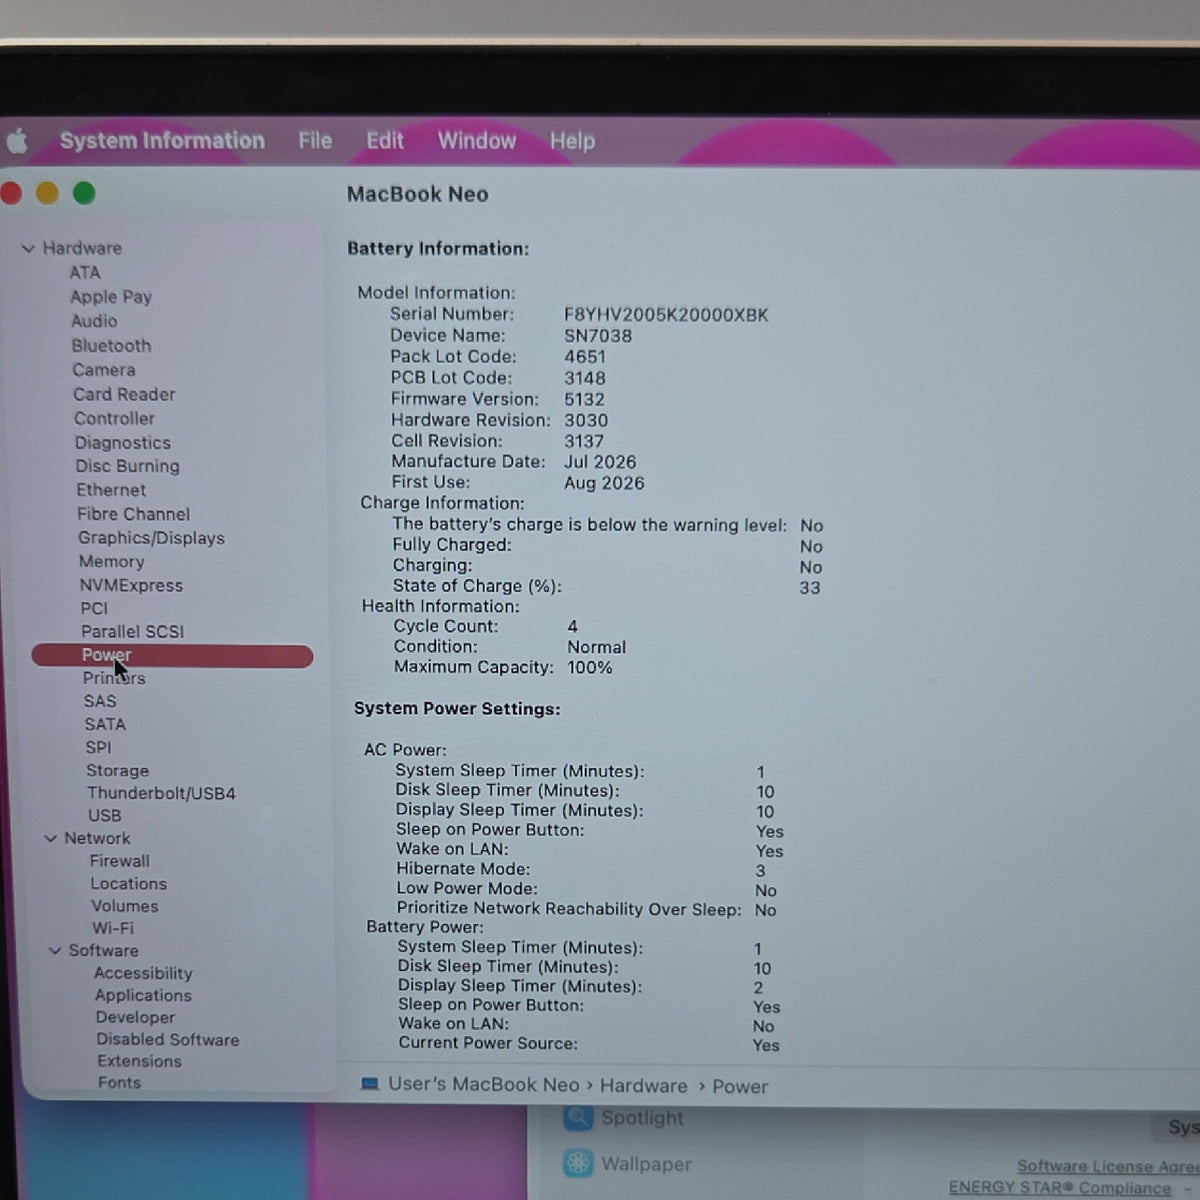This screenshot has width=1200, height=1200.
Task: Select Thunderbolt/USB4 in the sidebar
Action: point(161,793)
